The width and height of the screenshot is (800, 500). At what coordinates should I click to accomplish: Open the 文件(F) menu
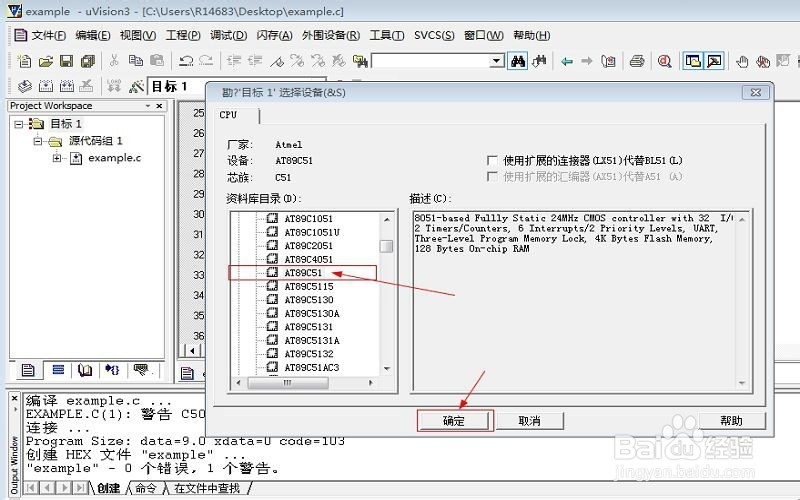point(49,35)
